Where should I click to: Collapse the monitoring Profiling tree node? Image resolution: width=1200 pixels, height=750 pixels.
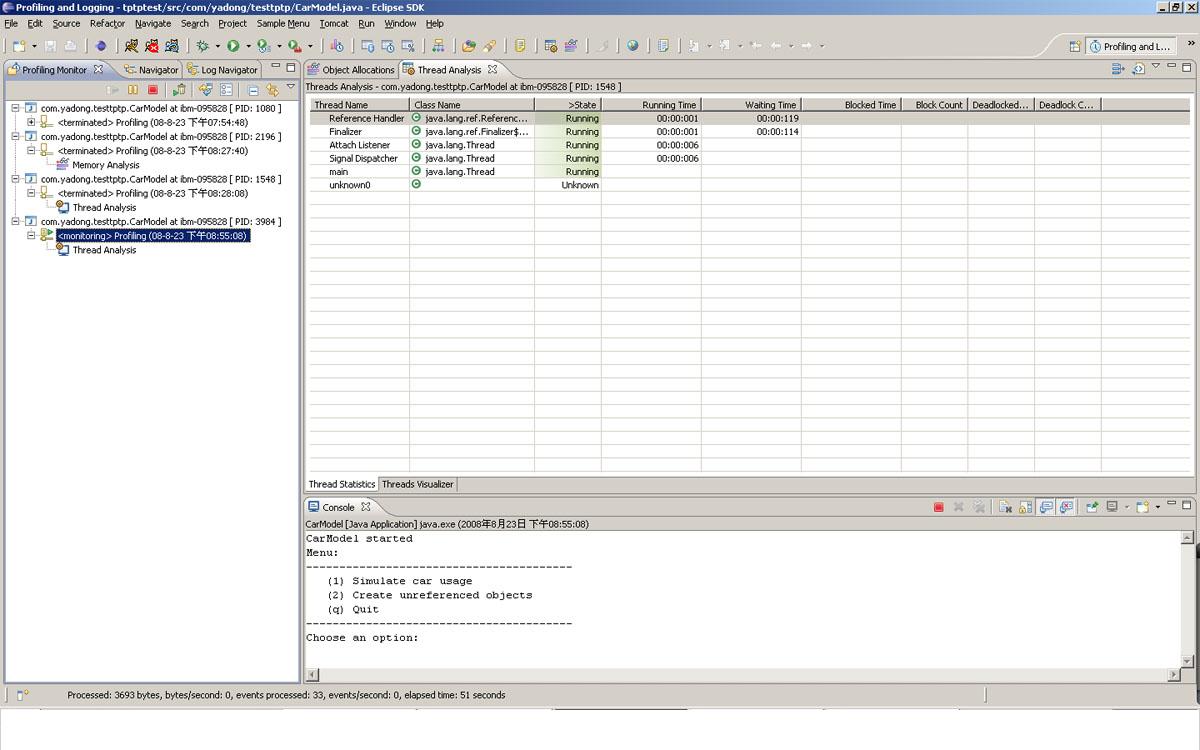(x=31, y=236)
